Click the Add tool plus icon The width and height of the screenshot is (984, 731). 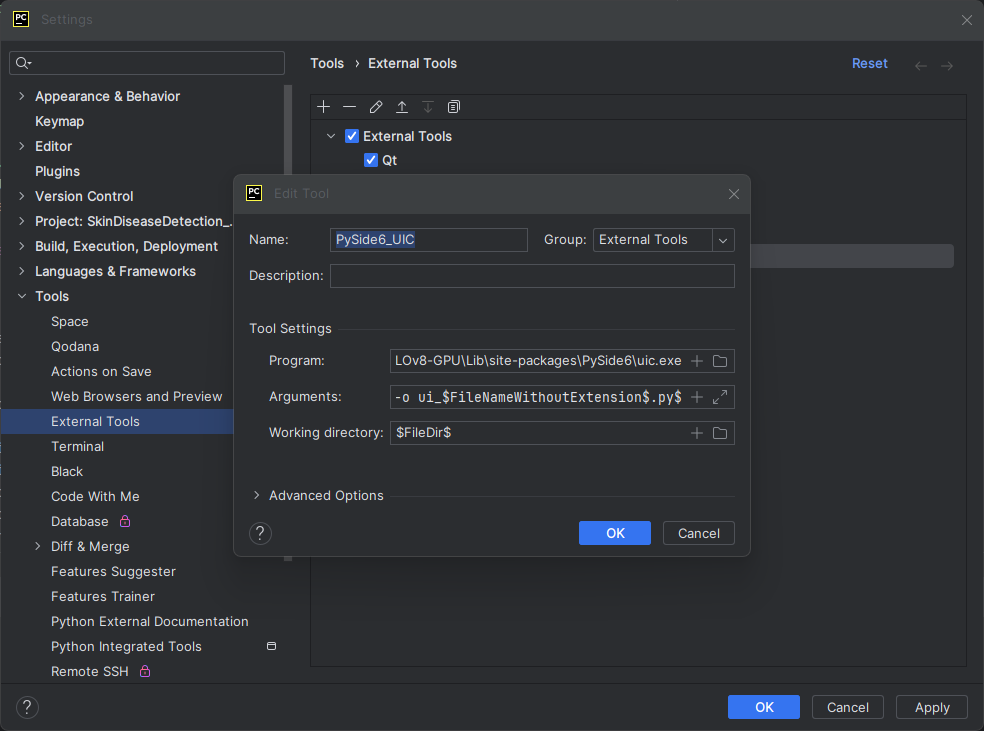pos(323,107)
